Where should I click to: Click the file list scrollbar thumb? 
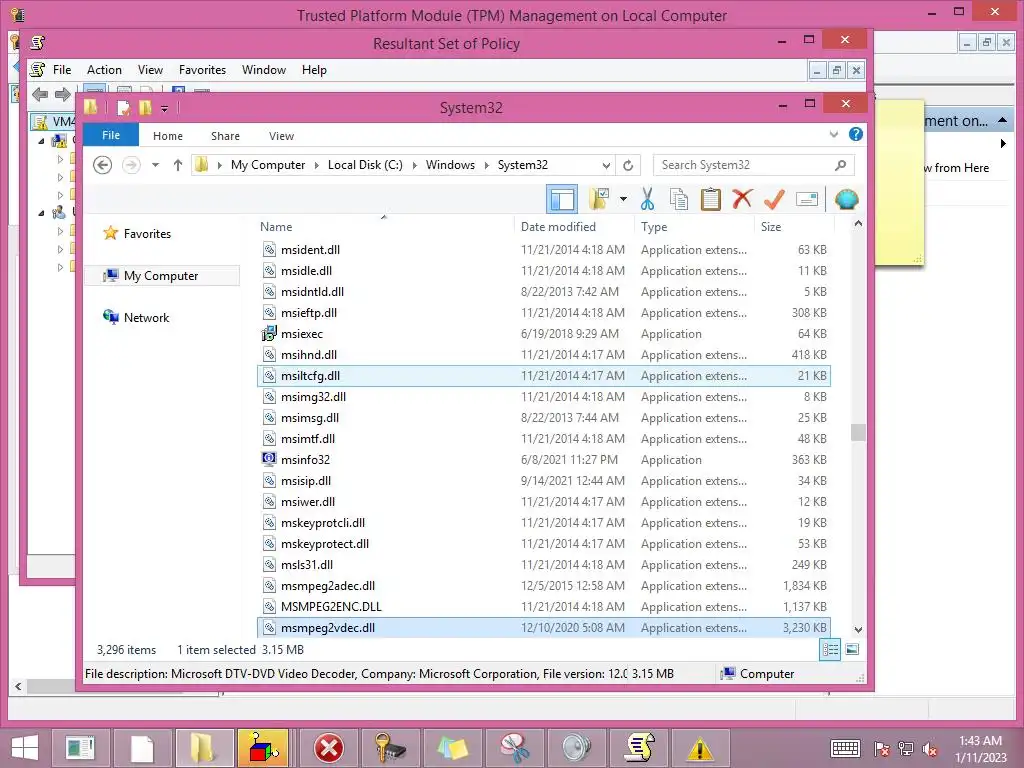click(x=858, y=432)
